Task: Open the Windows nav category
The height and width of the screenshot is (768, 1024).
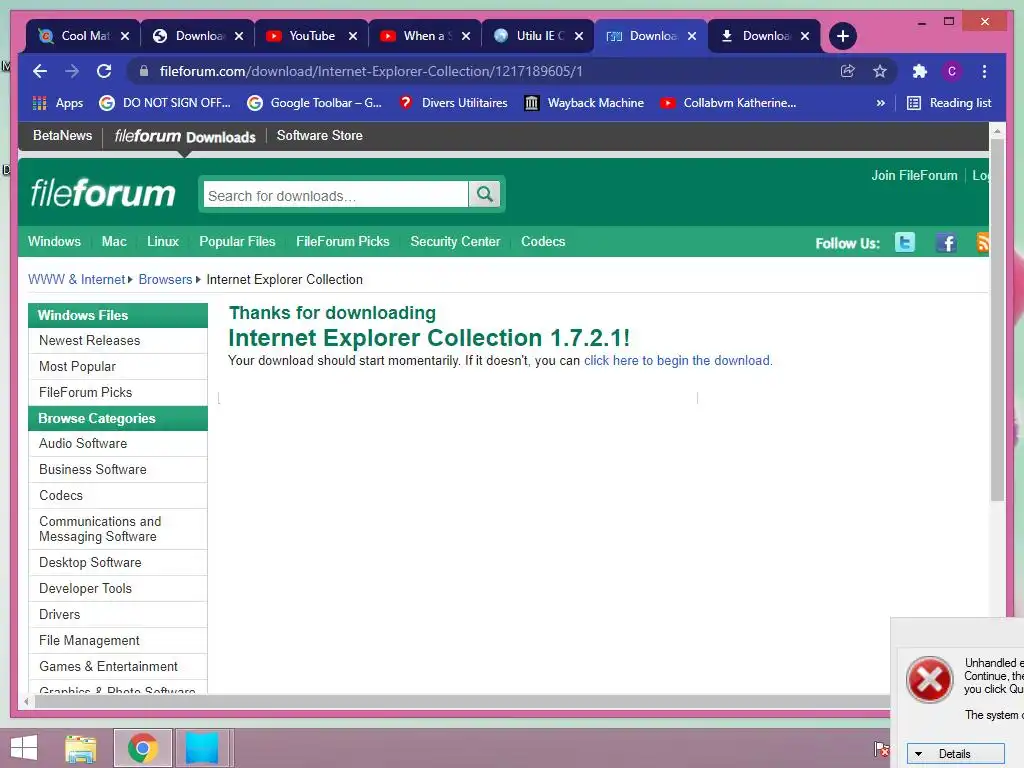Action: [54, 241]
